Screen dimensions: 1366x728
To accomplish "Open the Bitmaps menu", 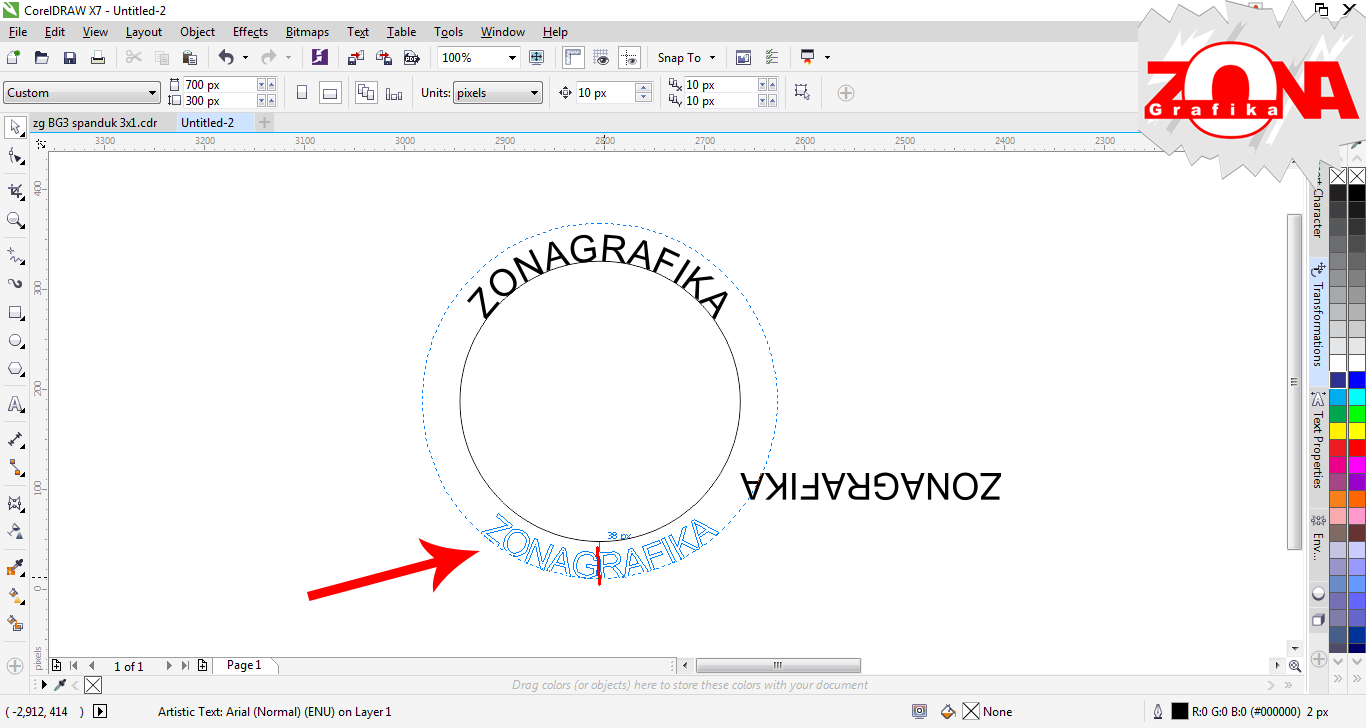I will (307, 32).
